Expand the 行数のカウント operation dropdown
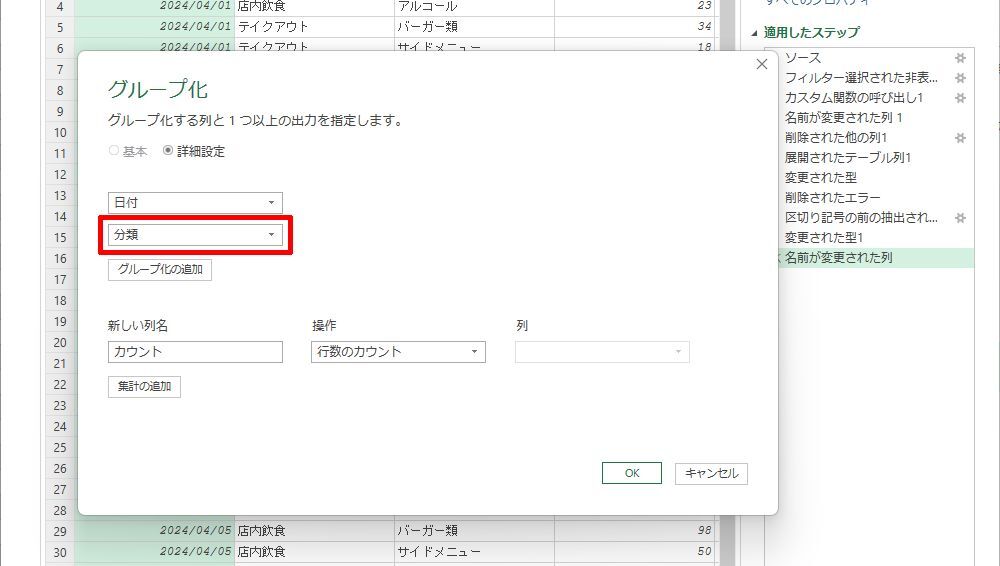The image size is (1000, 566). [x=398, y=352]
